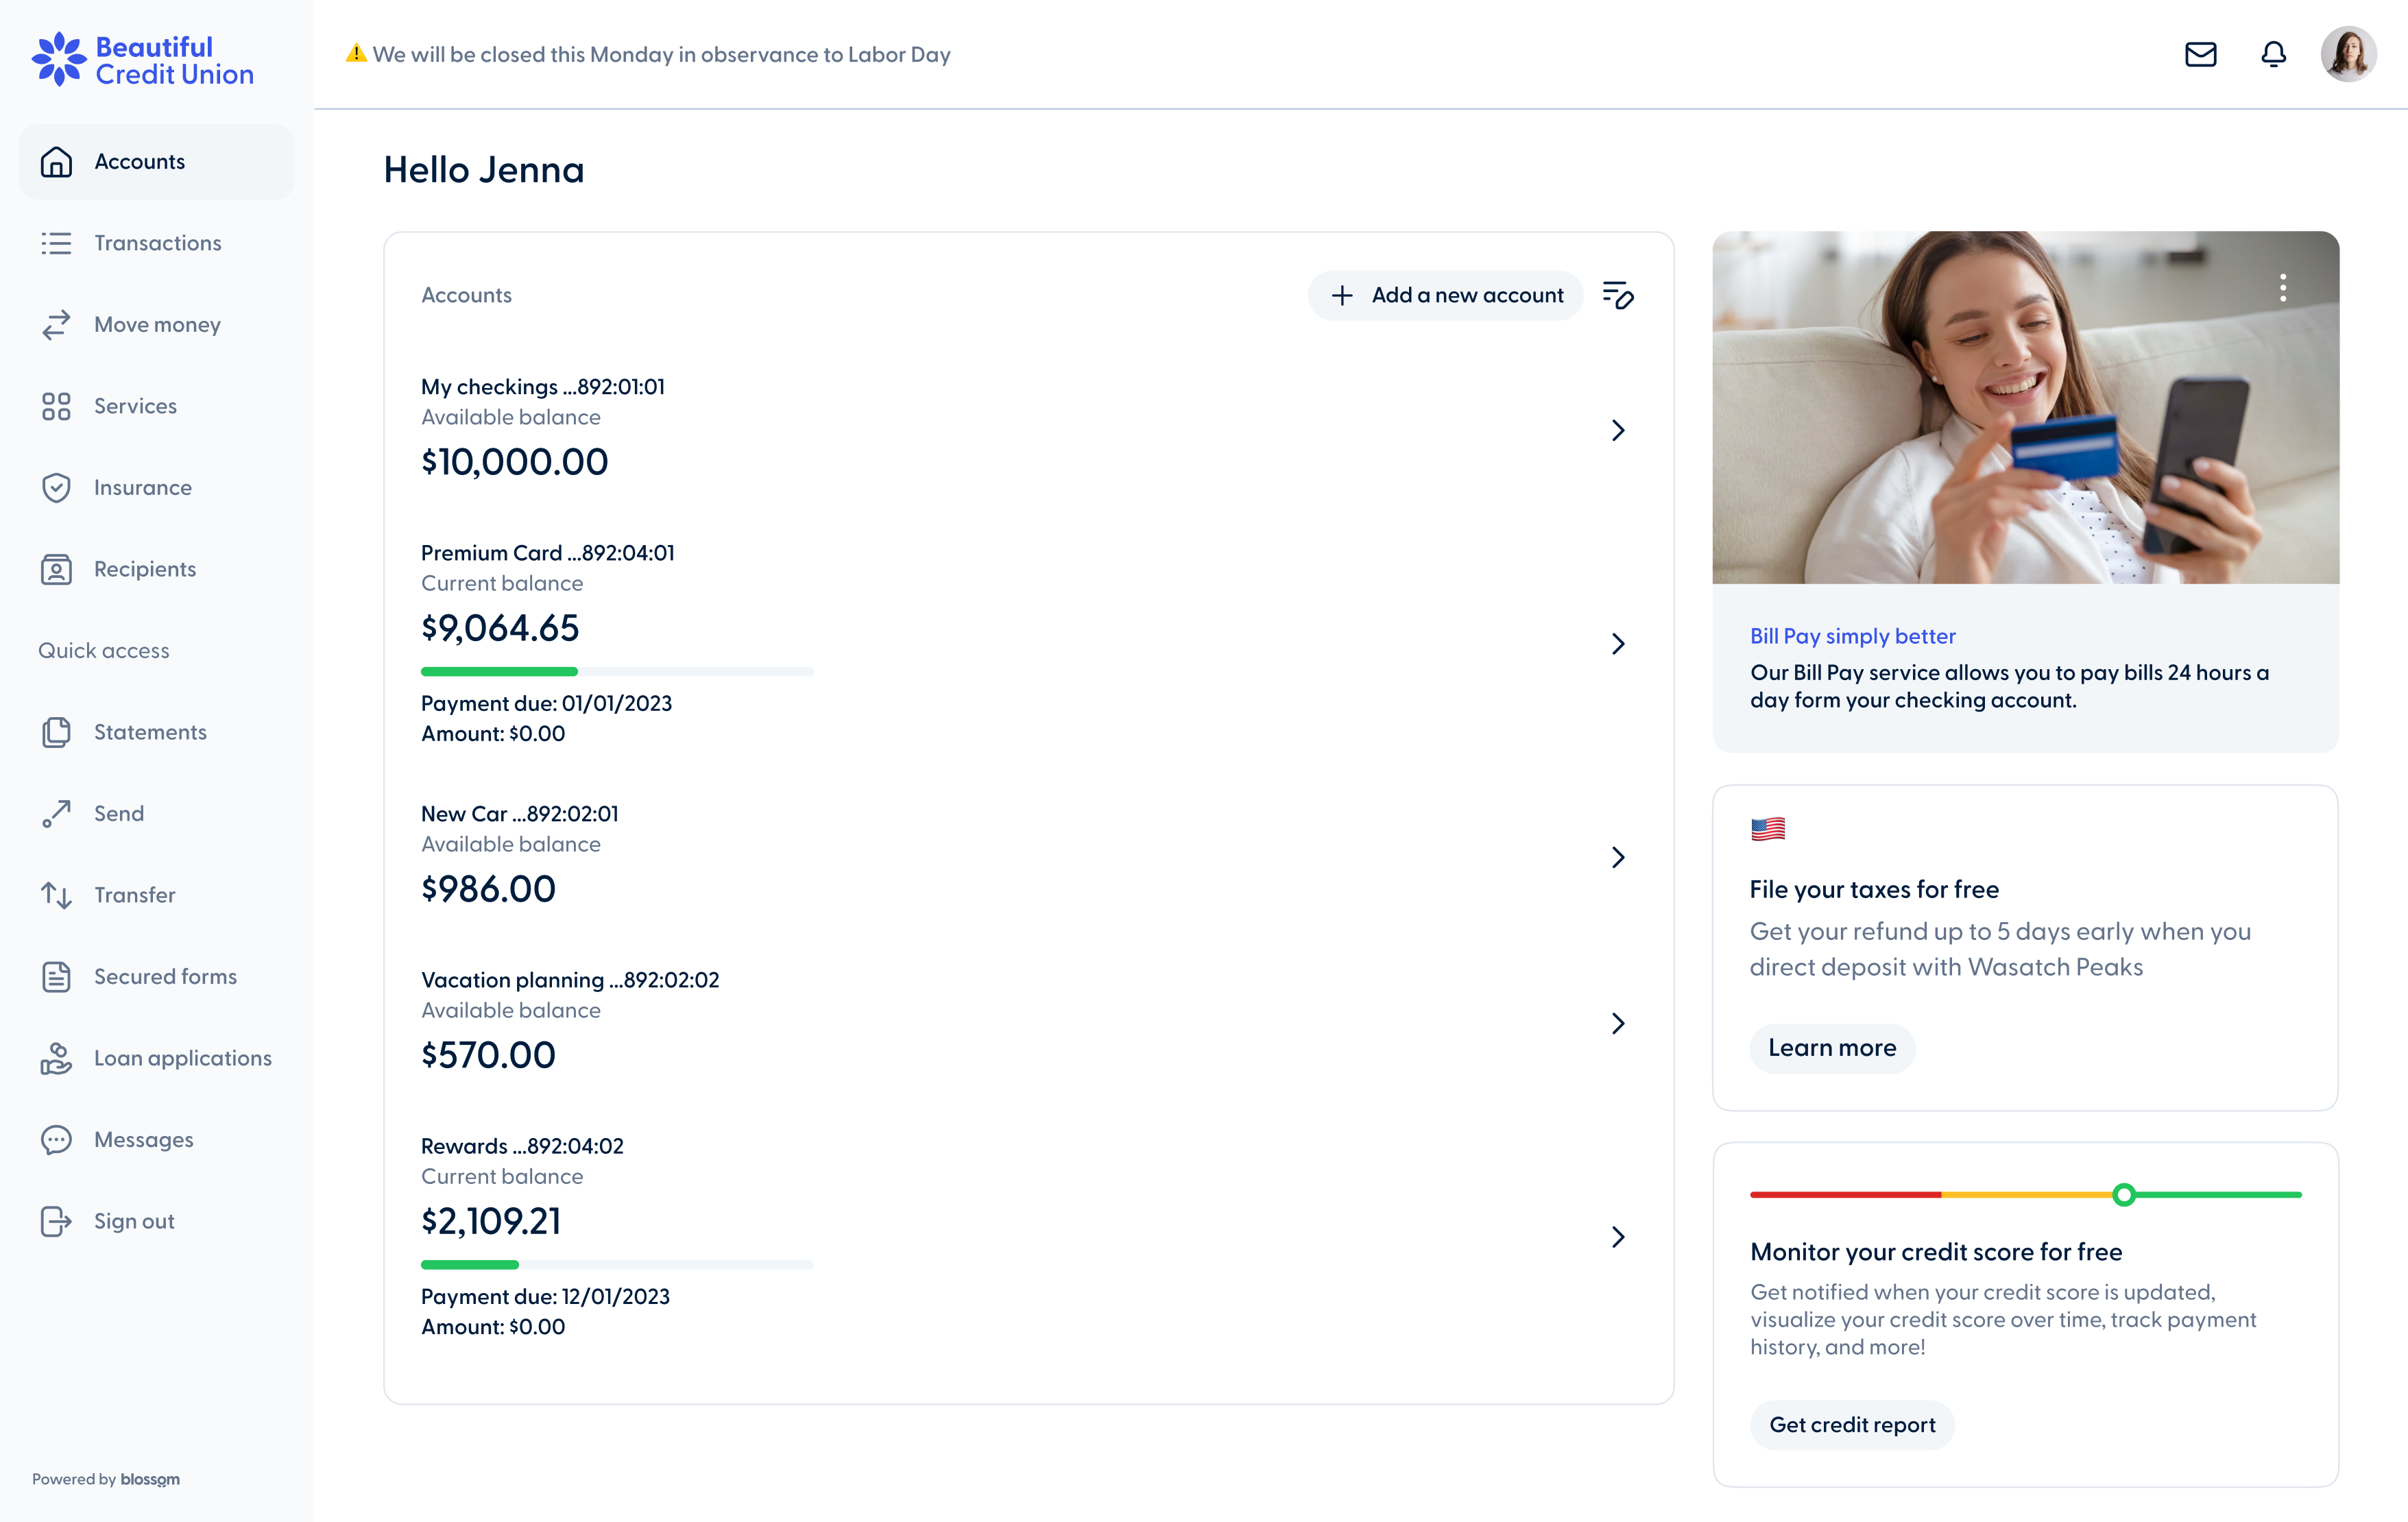Click the credit score slider handle

tap(2124, 1194)
